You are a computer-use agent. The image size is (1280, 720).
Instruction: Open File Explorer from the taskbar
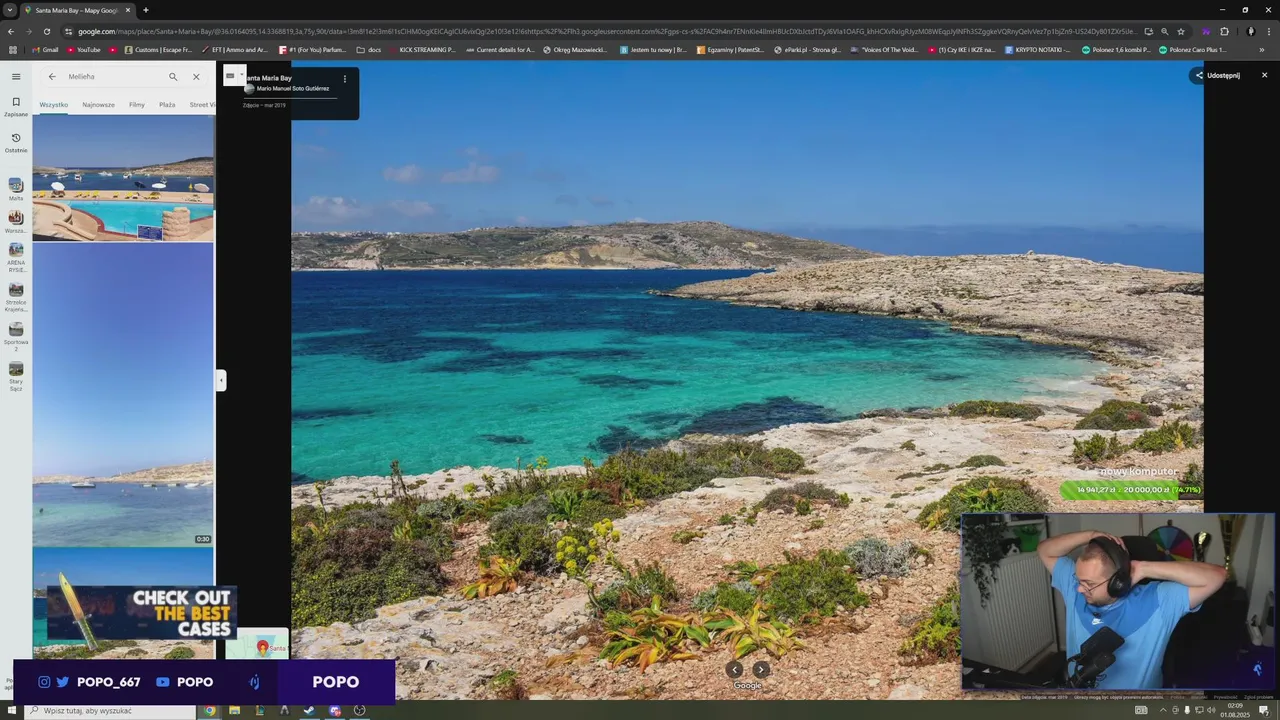coord(235,710)
